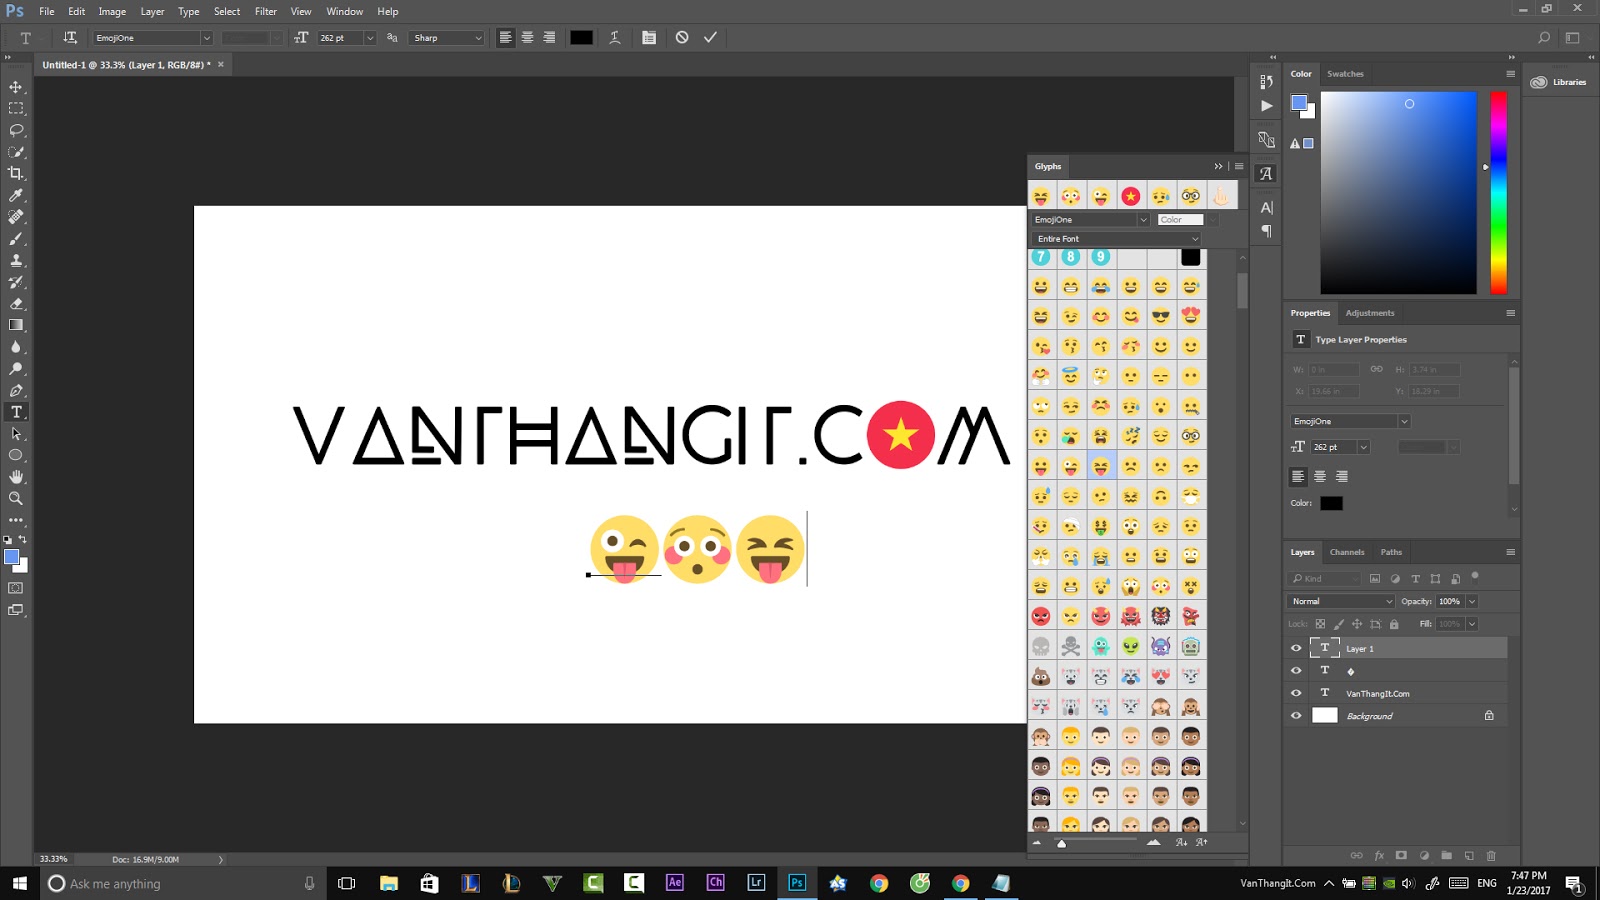
Task: Open the layer Opacity dropdown
Action: pos(1472,601)
